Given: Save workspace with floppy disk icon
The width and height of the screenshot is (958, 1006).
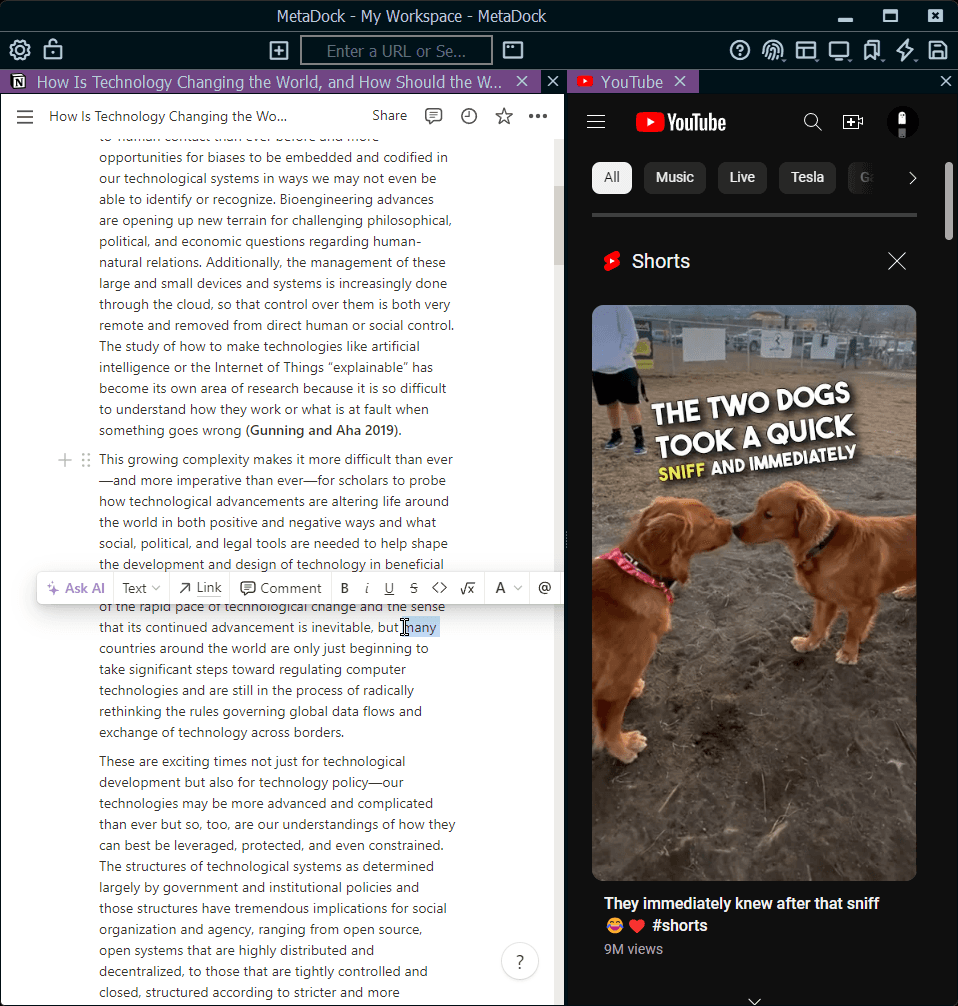Looking at the screenshot, I should (938, 50).
